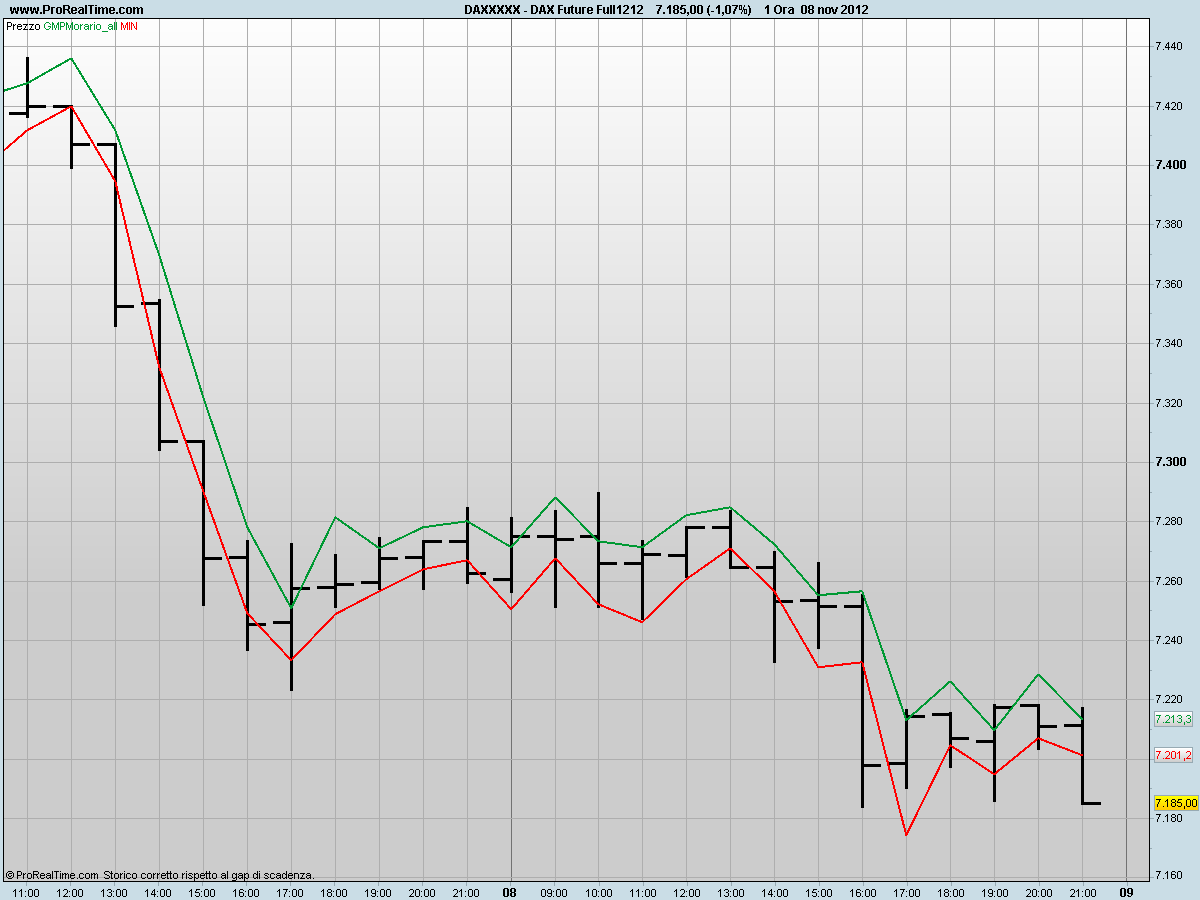Select the 10:00 time axis label
The width and height of the screenshot is (1200, 900).
tap(598, 892)
